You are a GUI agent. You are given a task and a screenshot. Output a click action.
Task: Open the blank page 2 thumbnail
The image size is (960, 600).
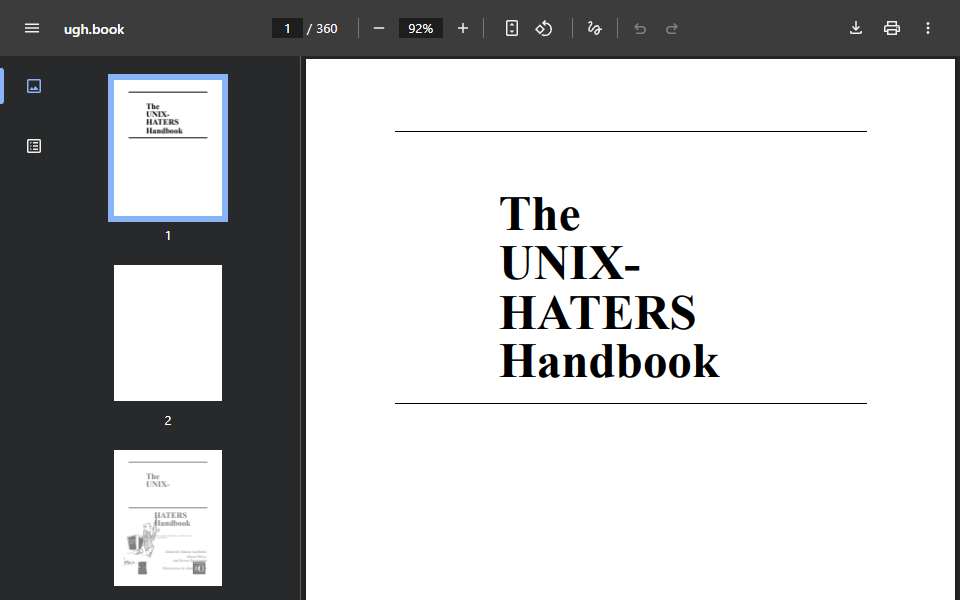168,333
